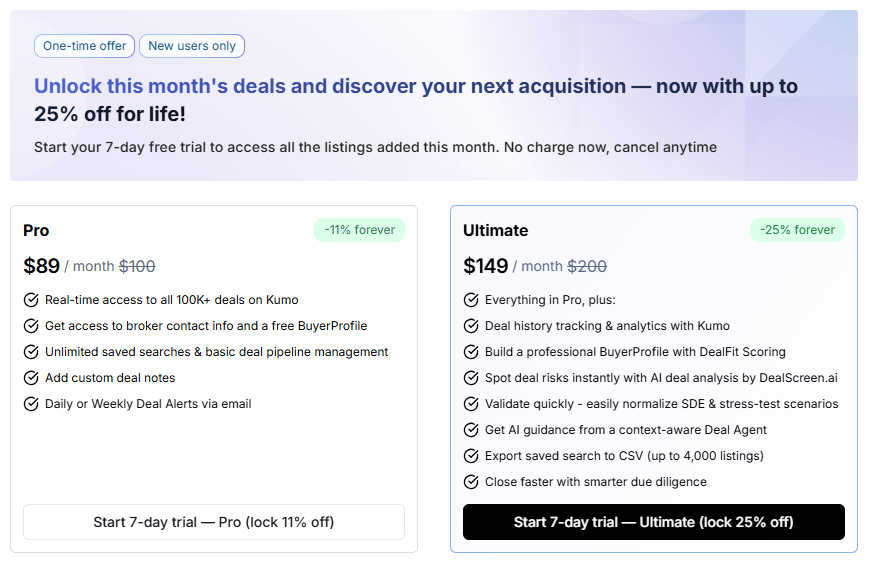Click the -25% forever discount badge

797,230
